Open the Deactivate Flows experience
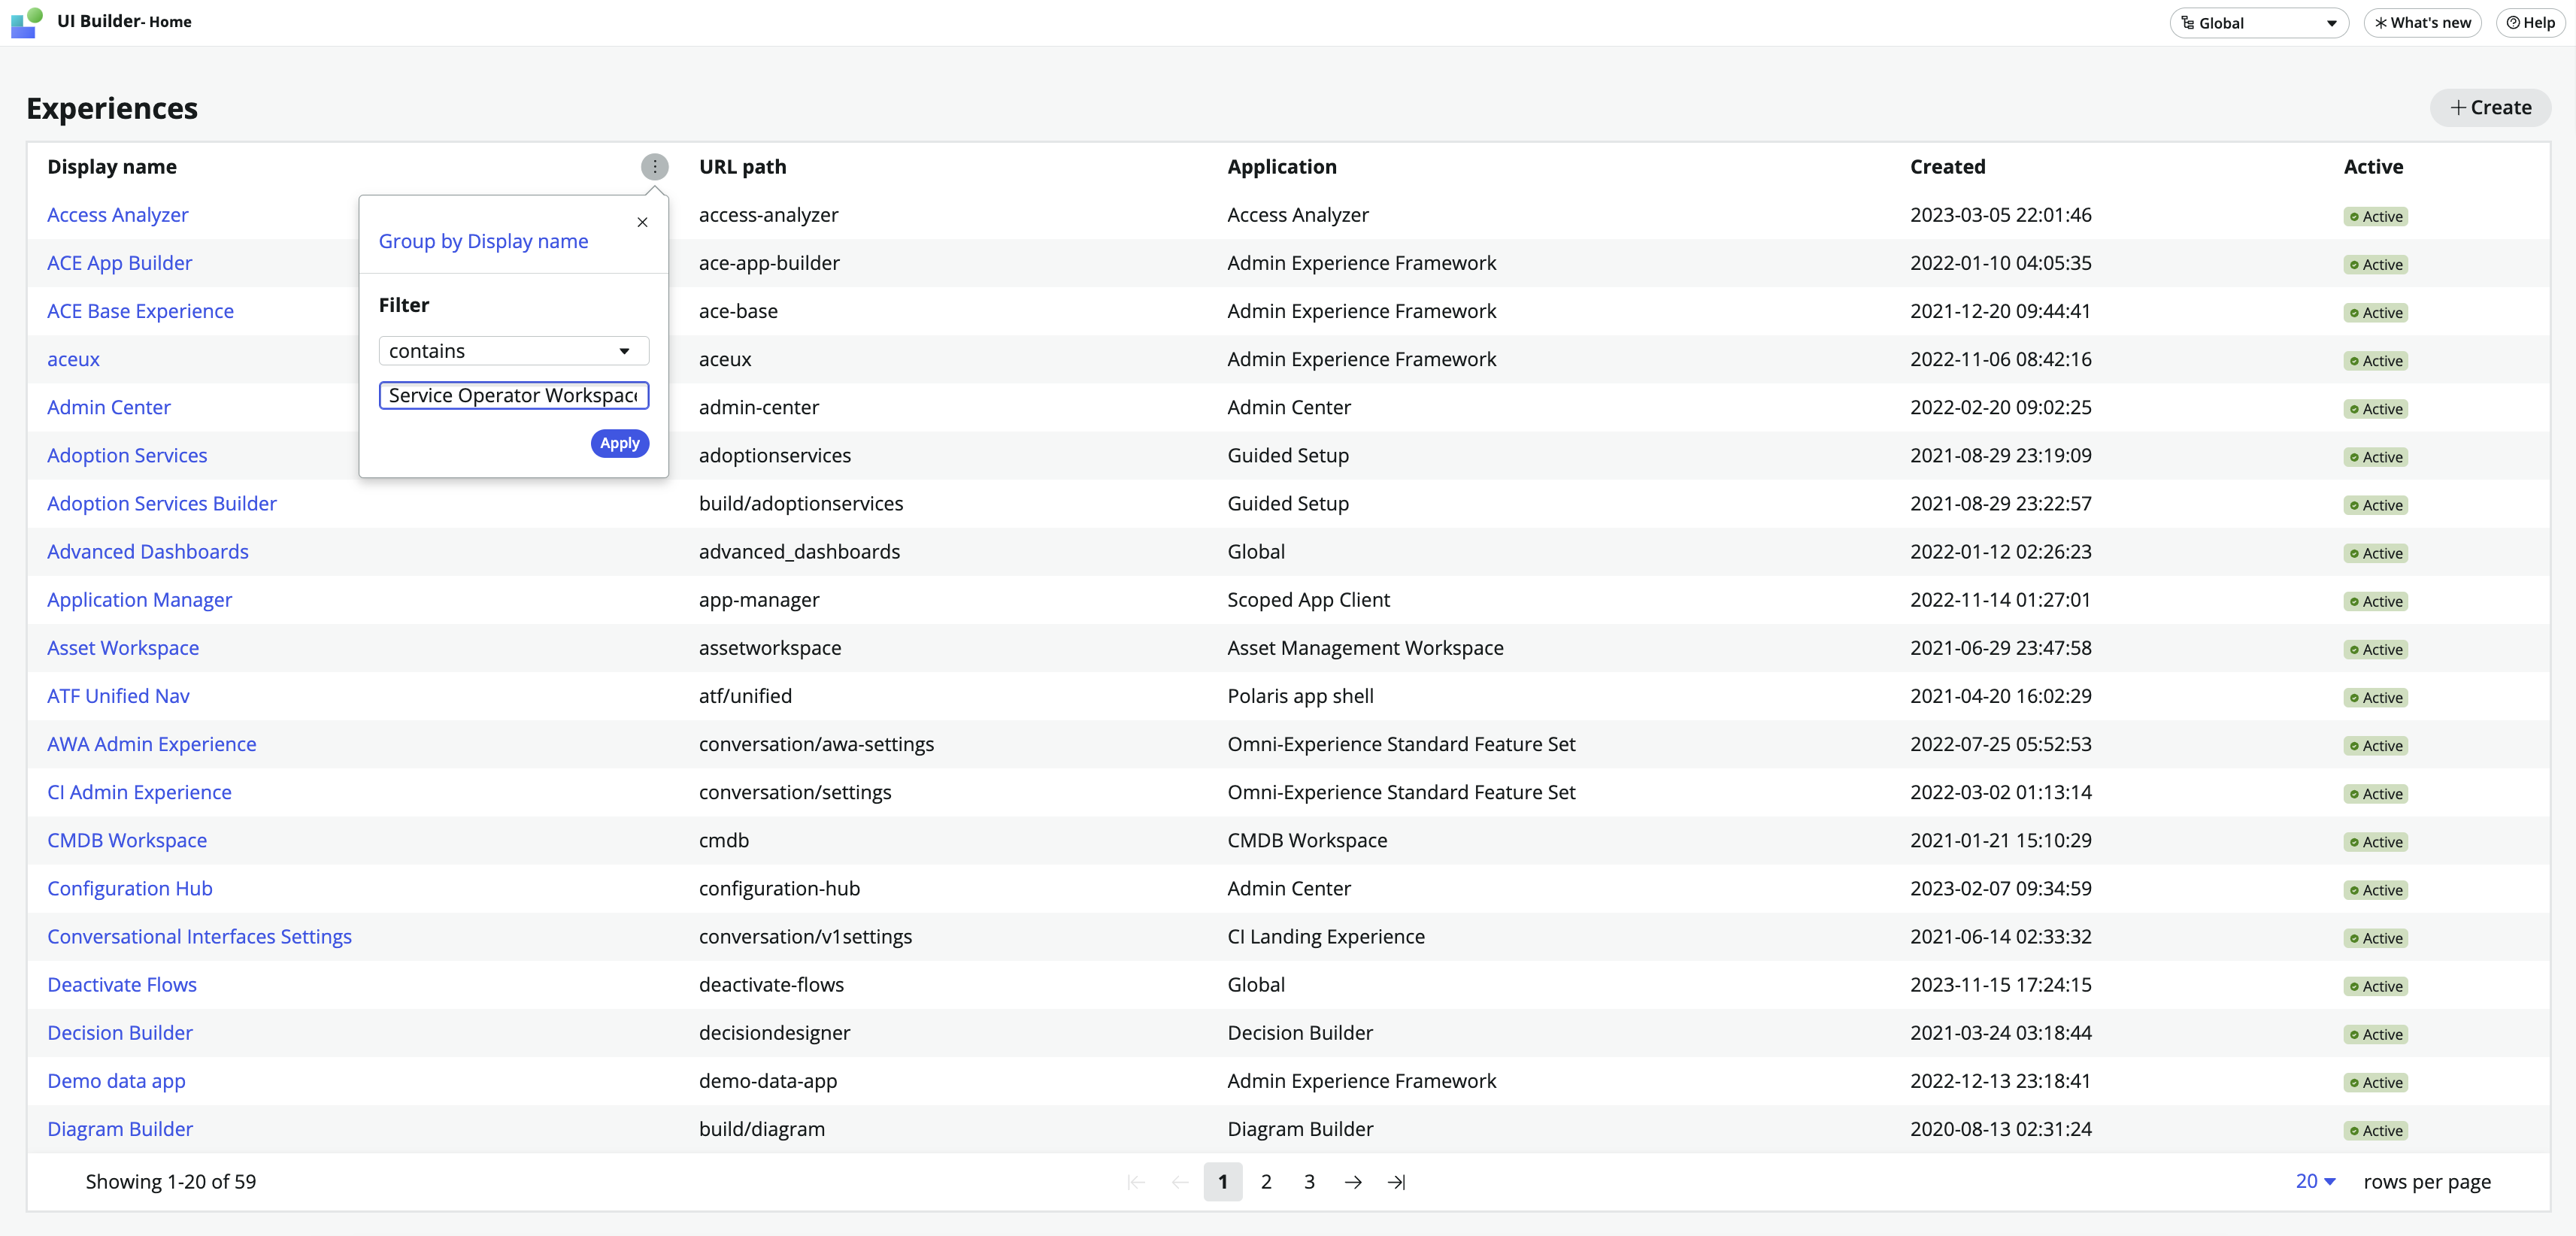Image resolution: width=2576 pixels, height=1236 pixels. click(122, 984)
